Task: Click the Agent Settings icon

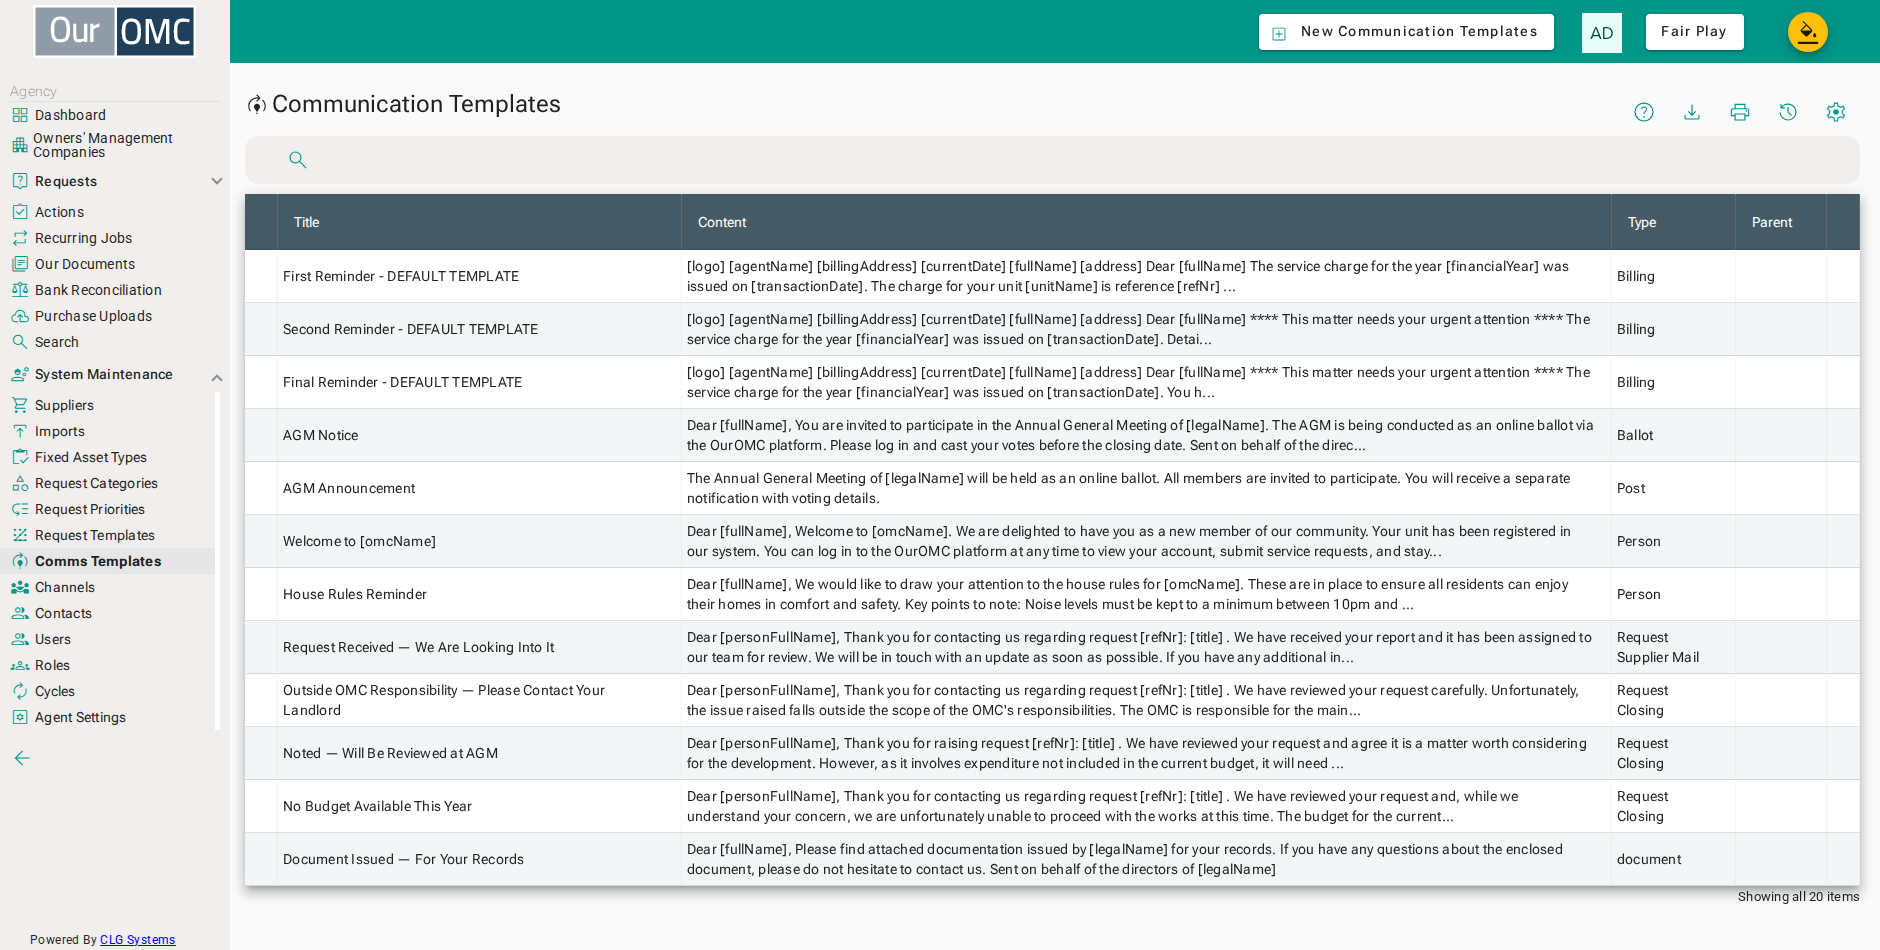Action: pyautogui.click(x=20, y=717)
